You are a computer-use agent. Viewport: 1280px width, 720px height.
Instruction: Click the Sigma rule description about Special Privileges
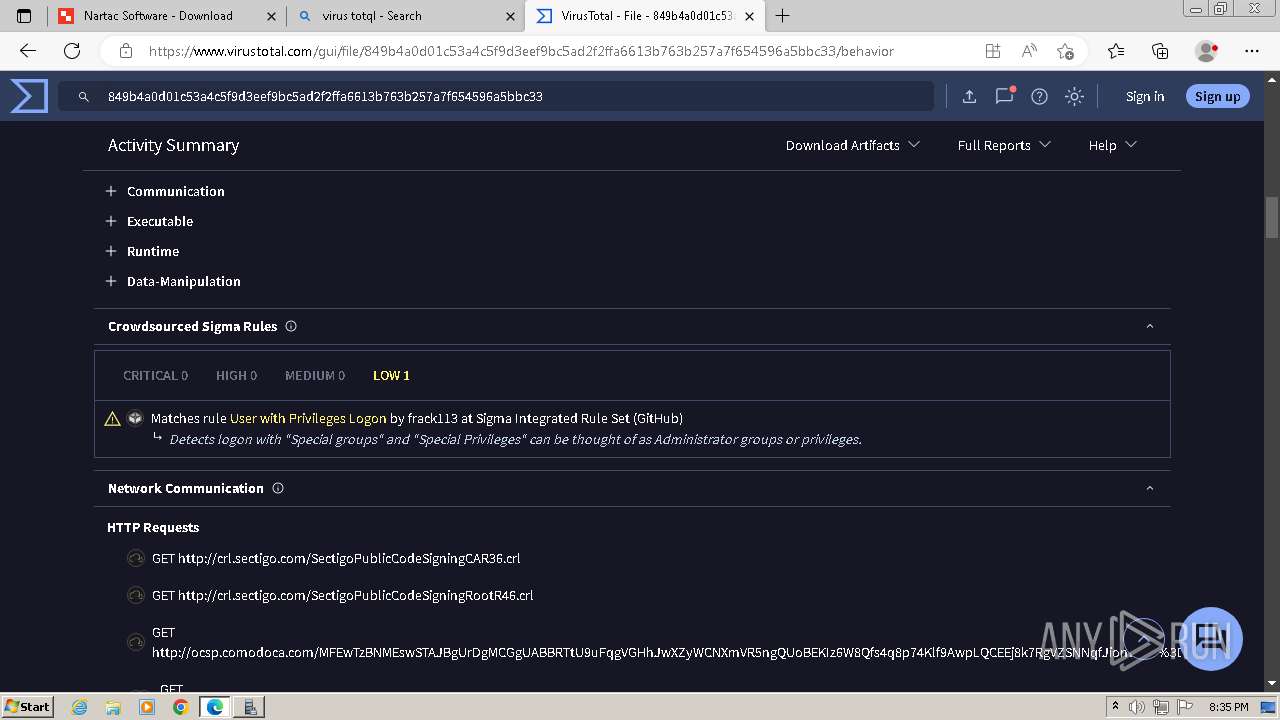pos(515,439)
